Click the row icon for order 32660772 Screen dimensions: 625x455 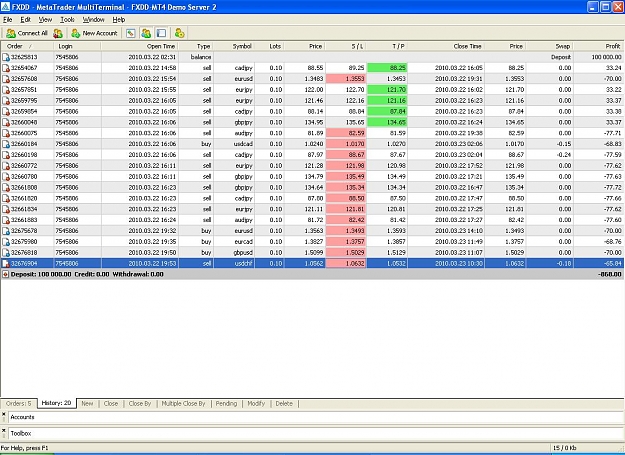click(6, 166)
